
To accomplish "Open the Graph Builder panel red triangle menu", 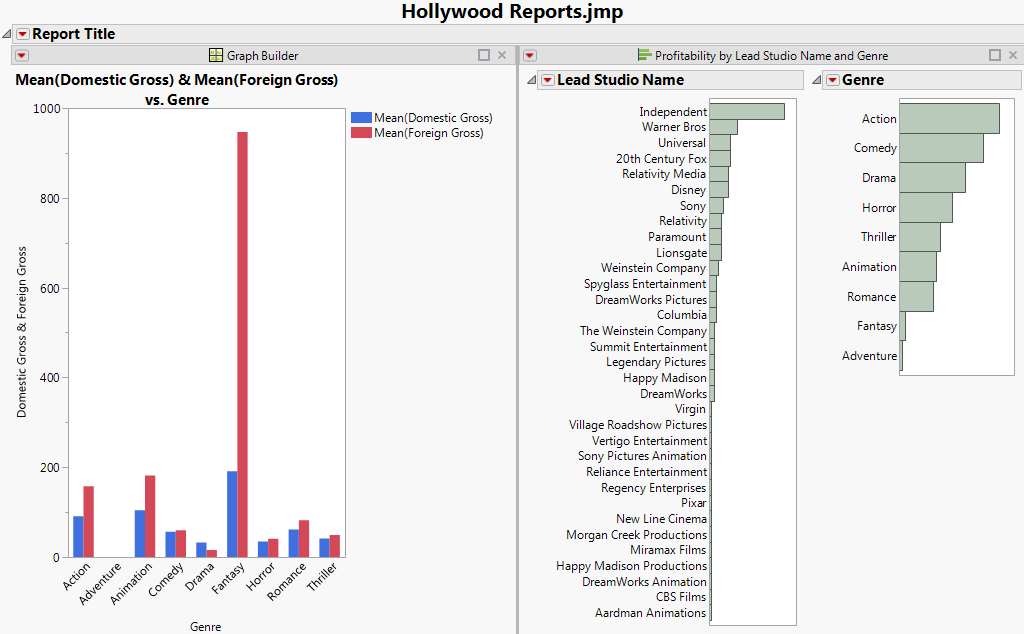I will click(x=22, y=56).
